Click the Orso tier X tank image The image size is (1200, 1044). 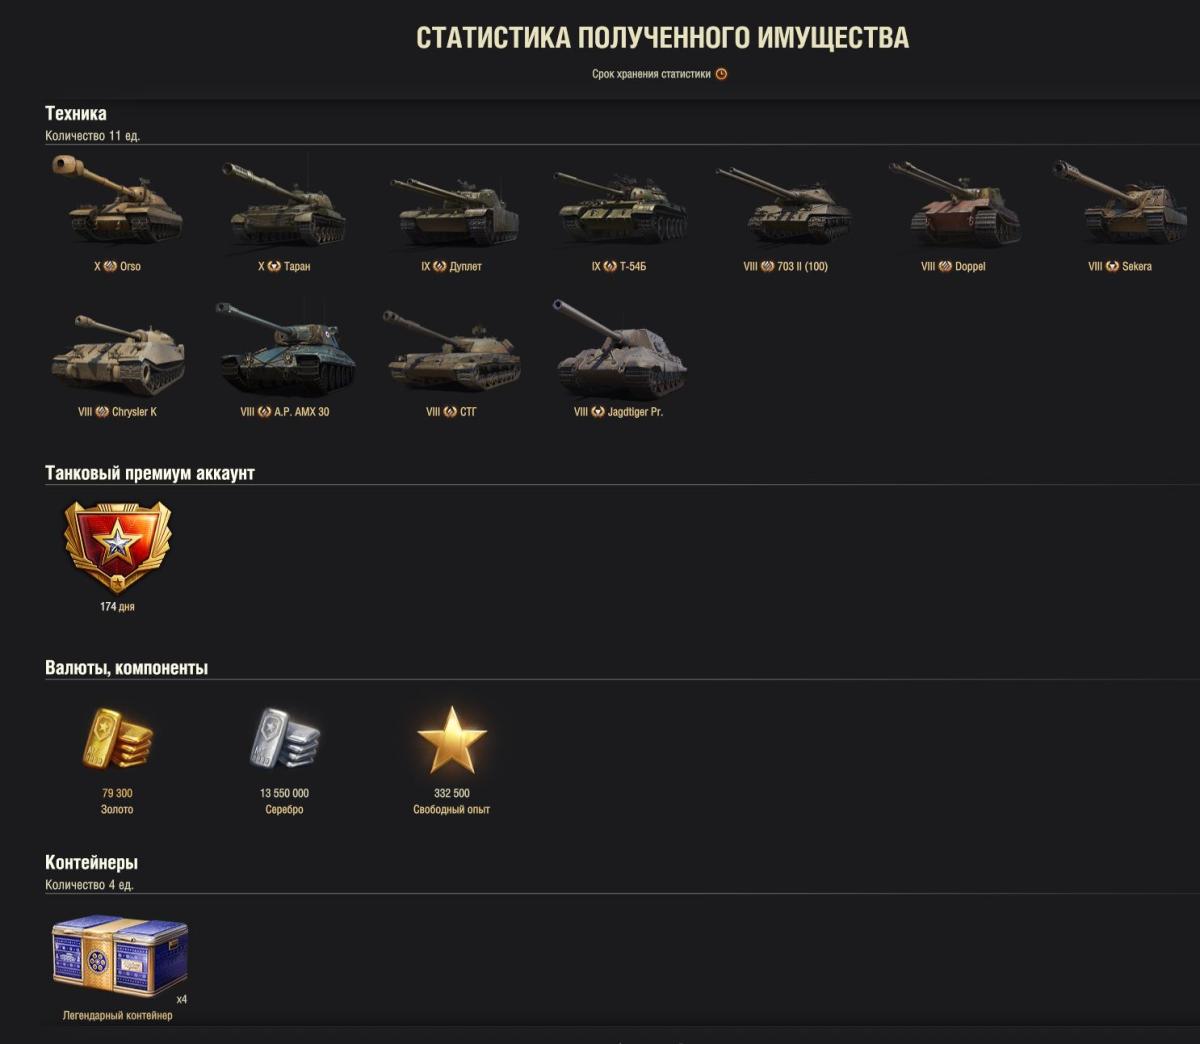[117, 200]
